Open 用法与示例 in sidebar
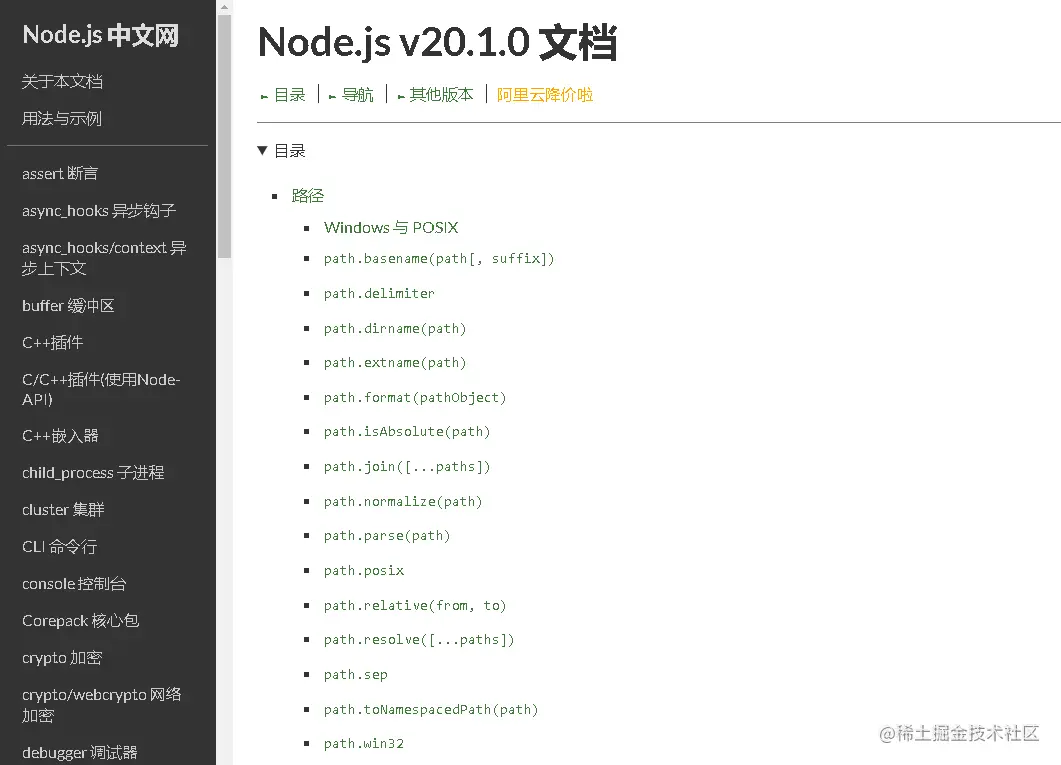The height and width of the screenshot is (765, 1061). pos(62,118)
